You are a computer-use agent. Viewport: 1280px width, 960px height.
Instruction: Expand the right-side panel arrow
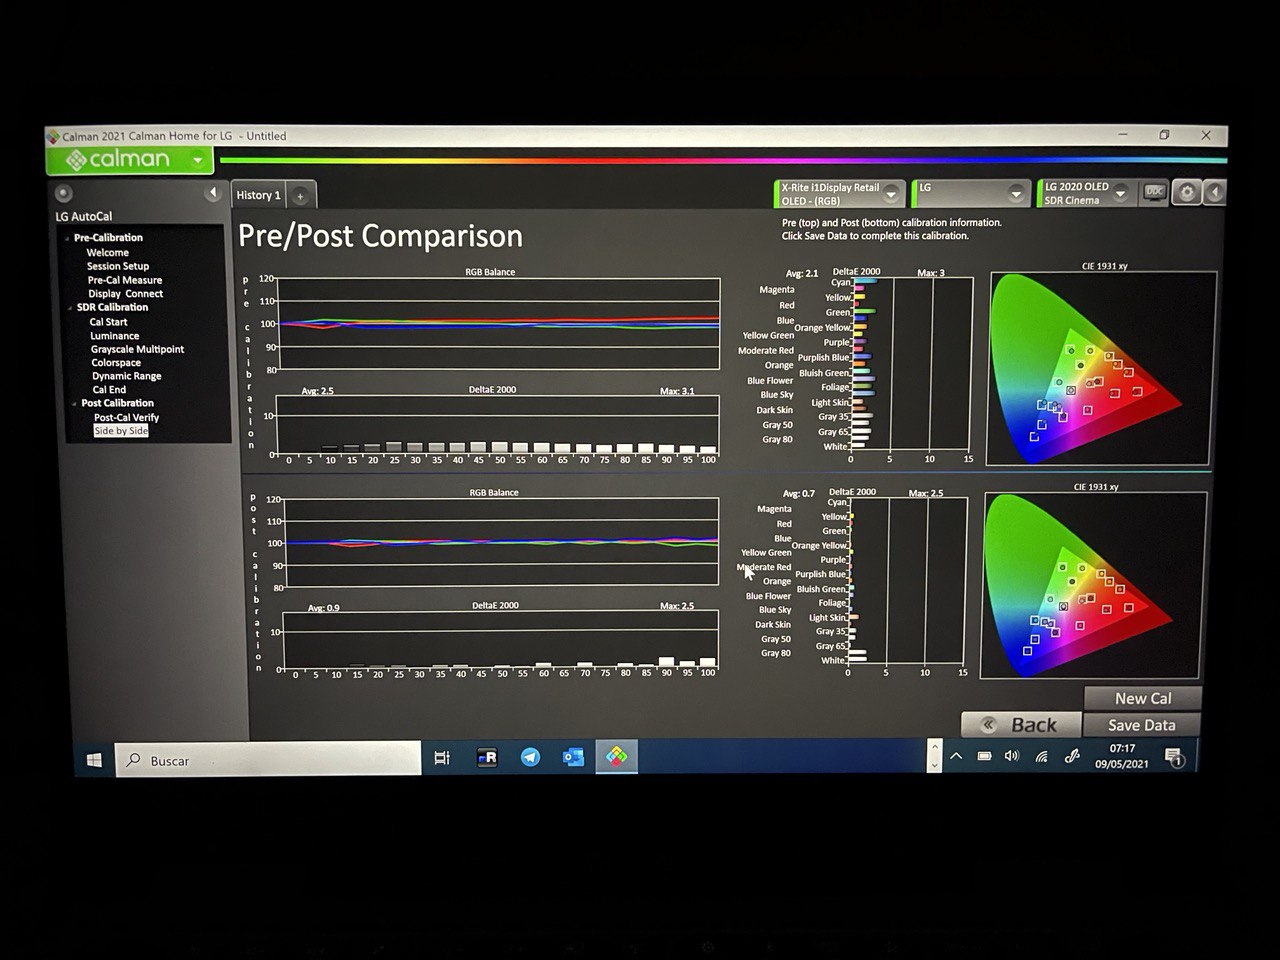pos(1213,192)
